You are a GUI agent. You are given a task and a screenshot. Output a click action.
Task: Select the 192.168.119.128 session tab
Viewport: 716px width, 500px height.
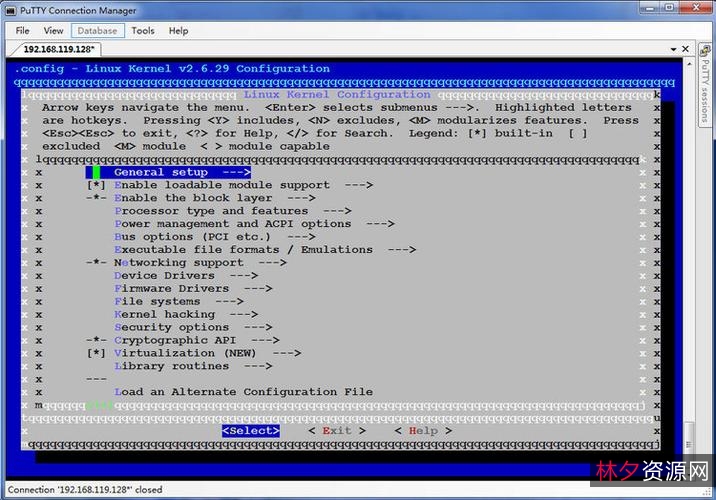(58, 49)
